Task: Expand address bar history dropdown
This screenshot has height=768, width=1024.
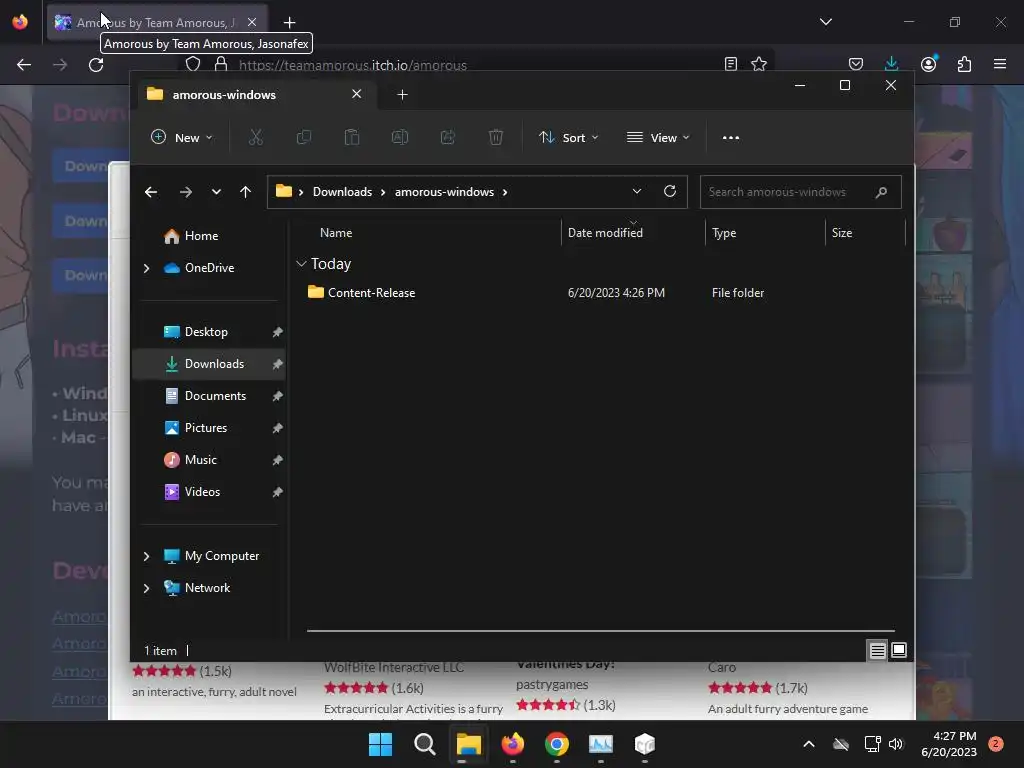Action: coord(637,191)
